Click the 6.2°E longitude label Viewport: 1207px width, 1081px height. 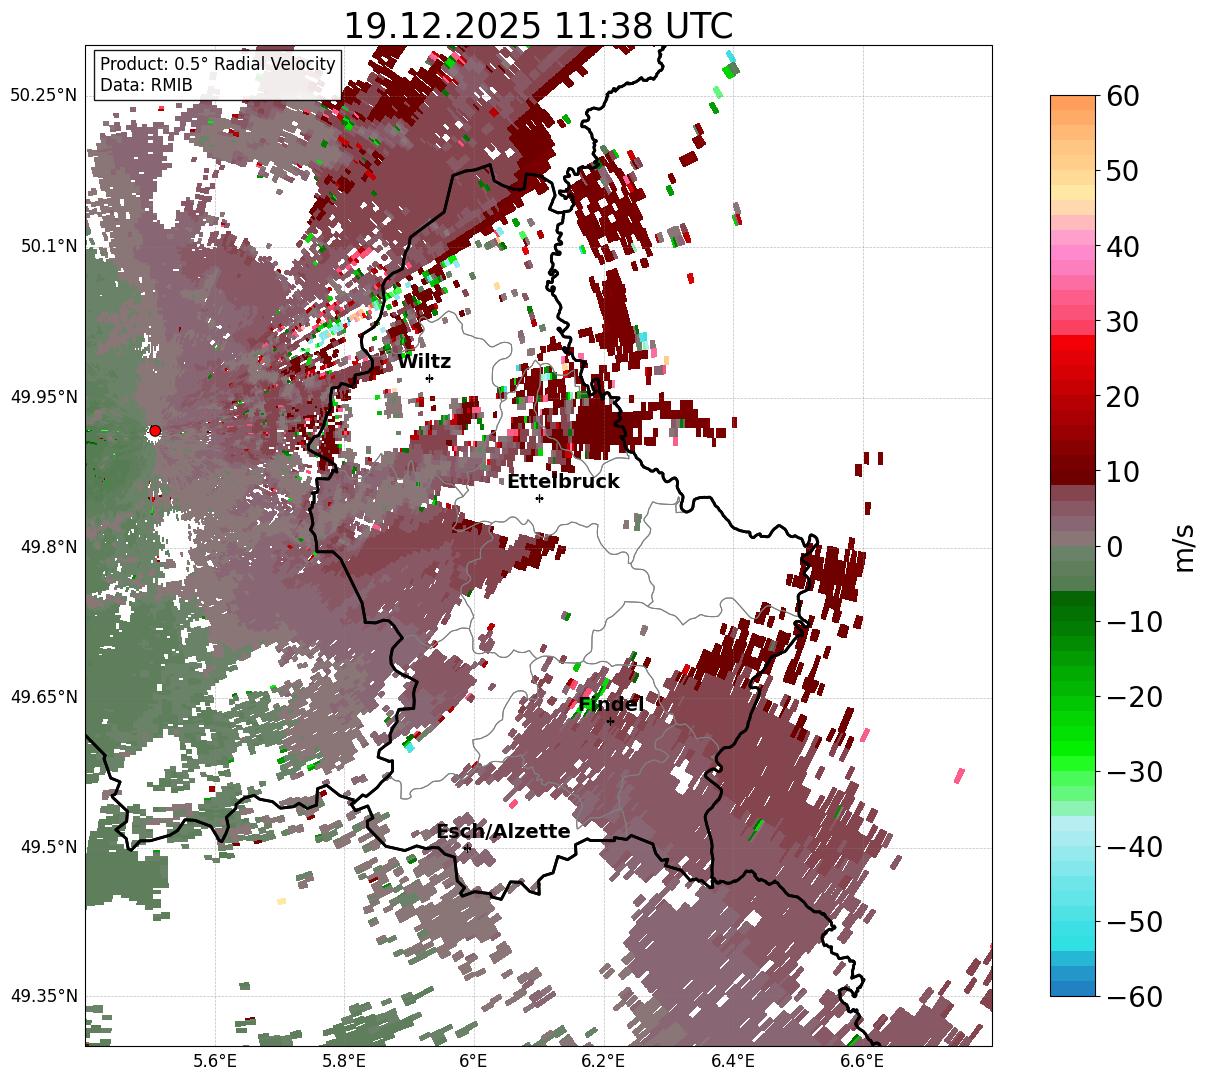[x=603, y=1061]
